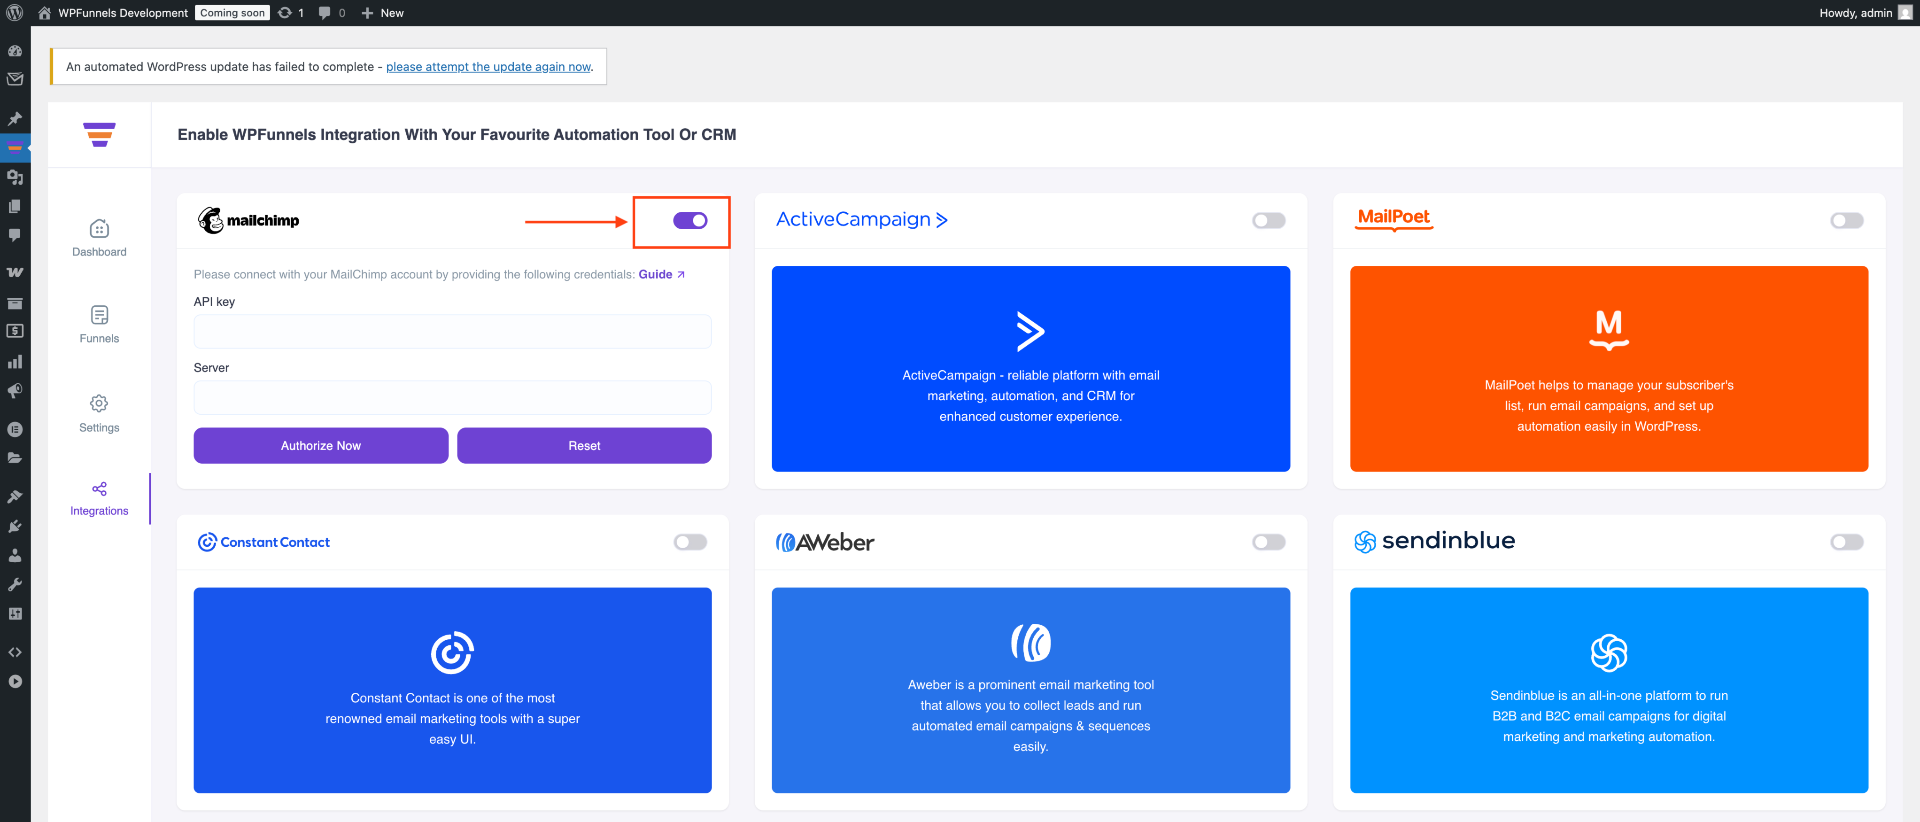The width and height of the screenshot is (1920, 822).
Task: Open Media icon in admin sidebar
Action: point(15,177)
